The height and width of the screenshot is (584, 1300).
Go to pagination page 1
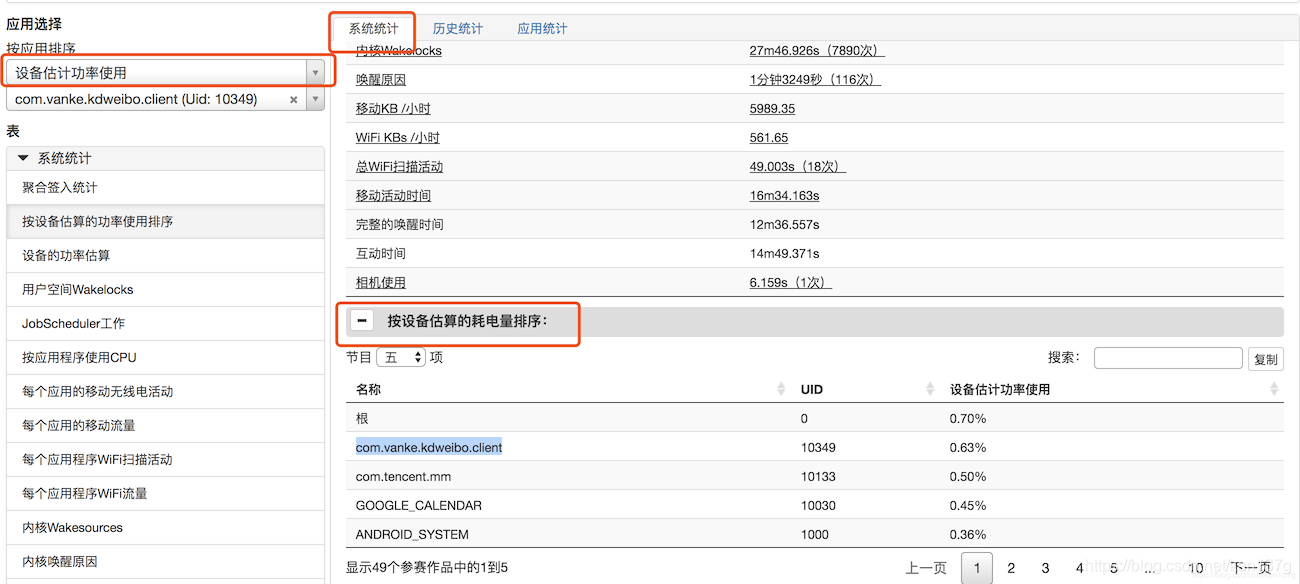(977, 568)
